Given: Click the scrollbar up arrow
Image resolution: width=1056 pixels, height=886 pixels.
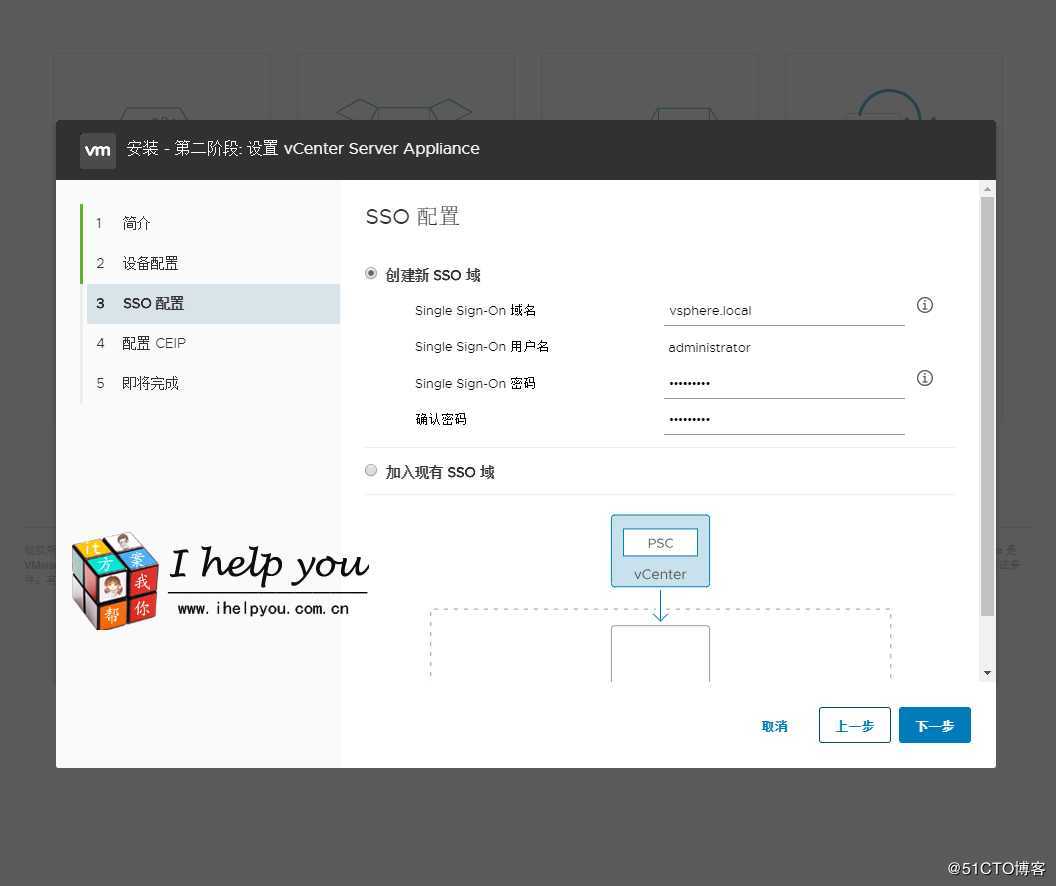Looking at the screenshot, I should (987, 189).
